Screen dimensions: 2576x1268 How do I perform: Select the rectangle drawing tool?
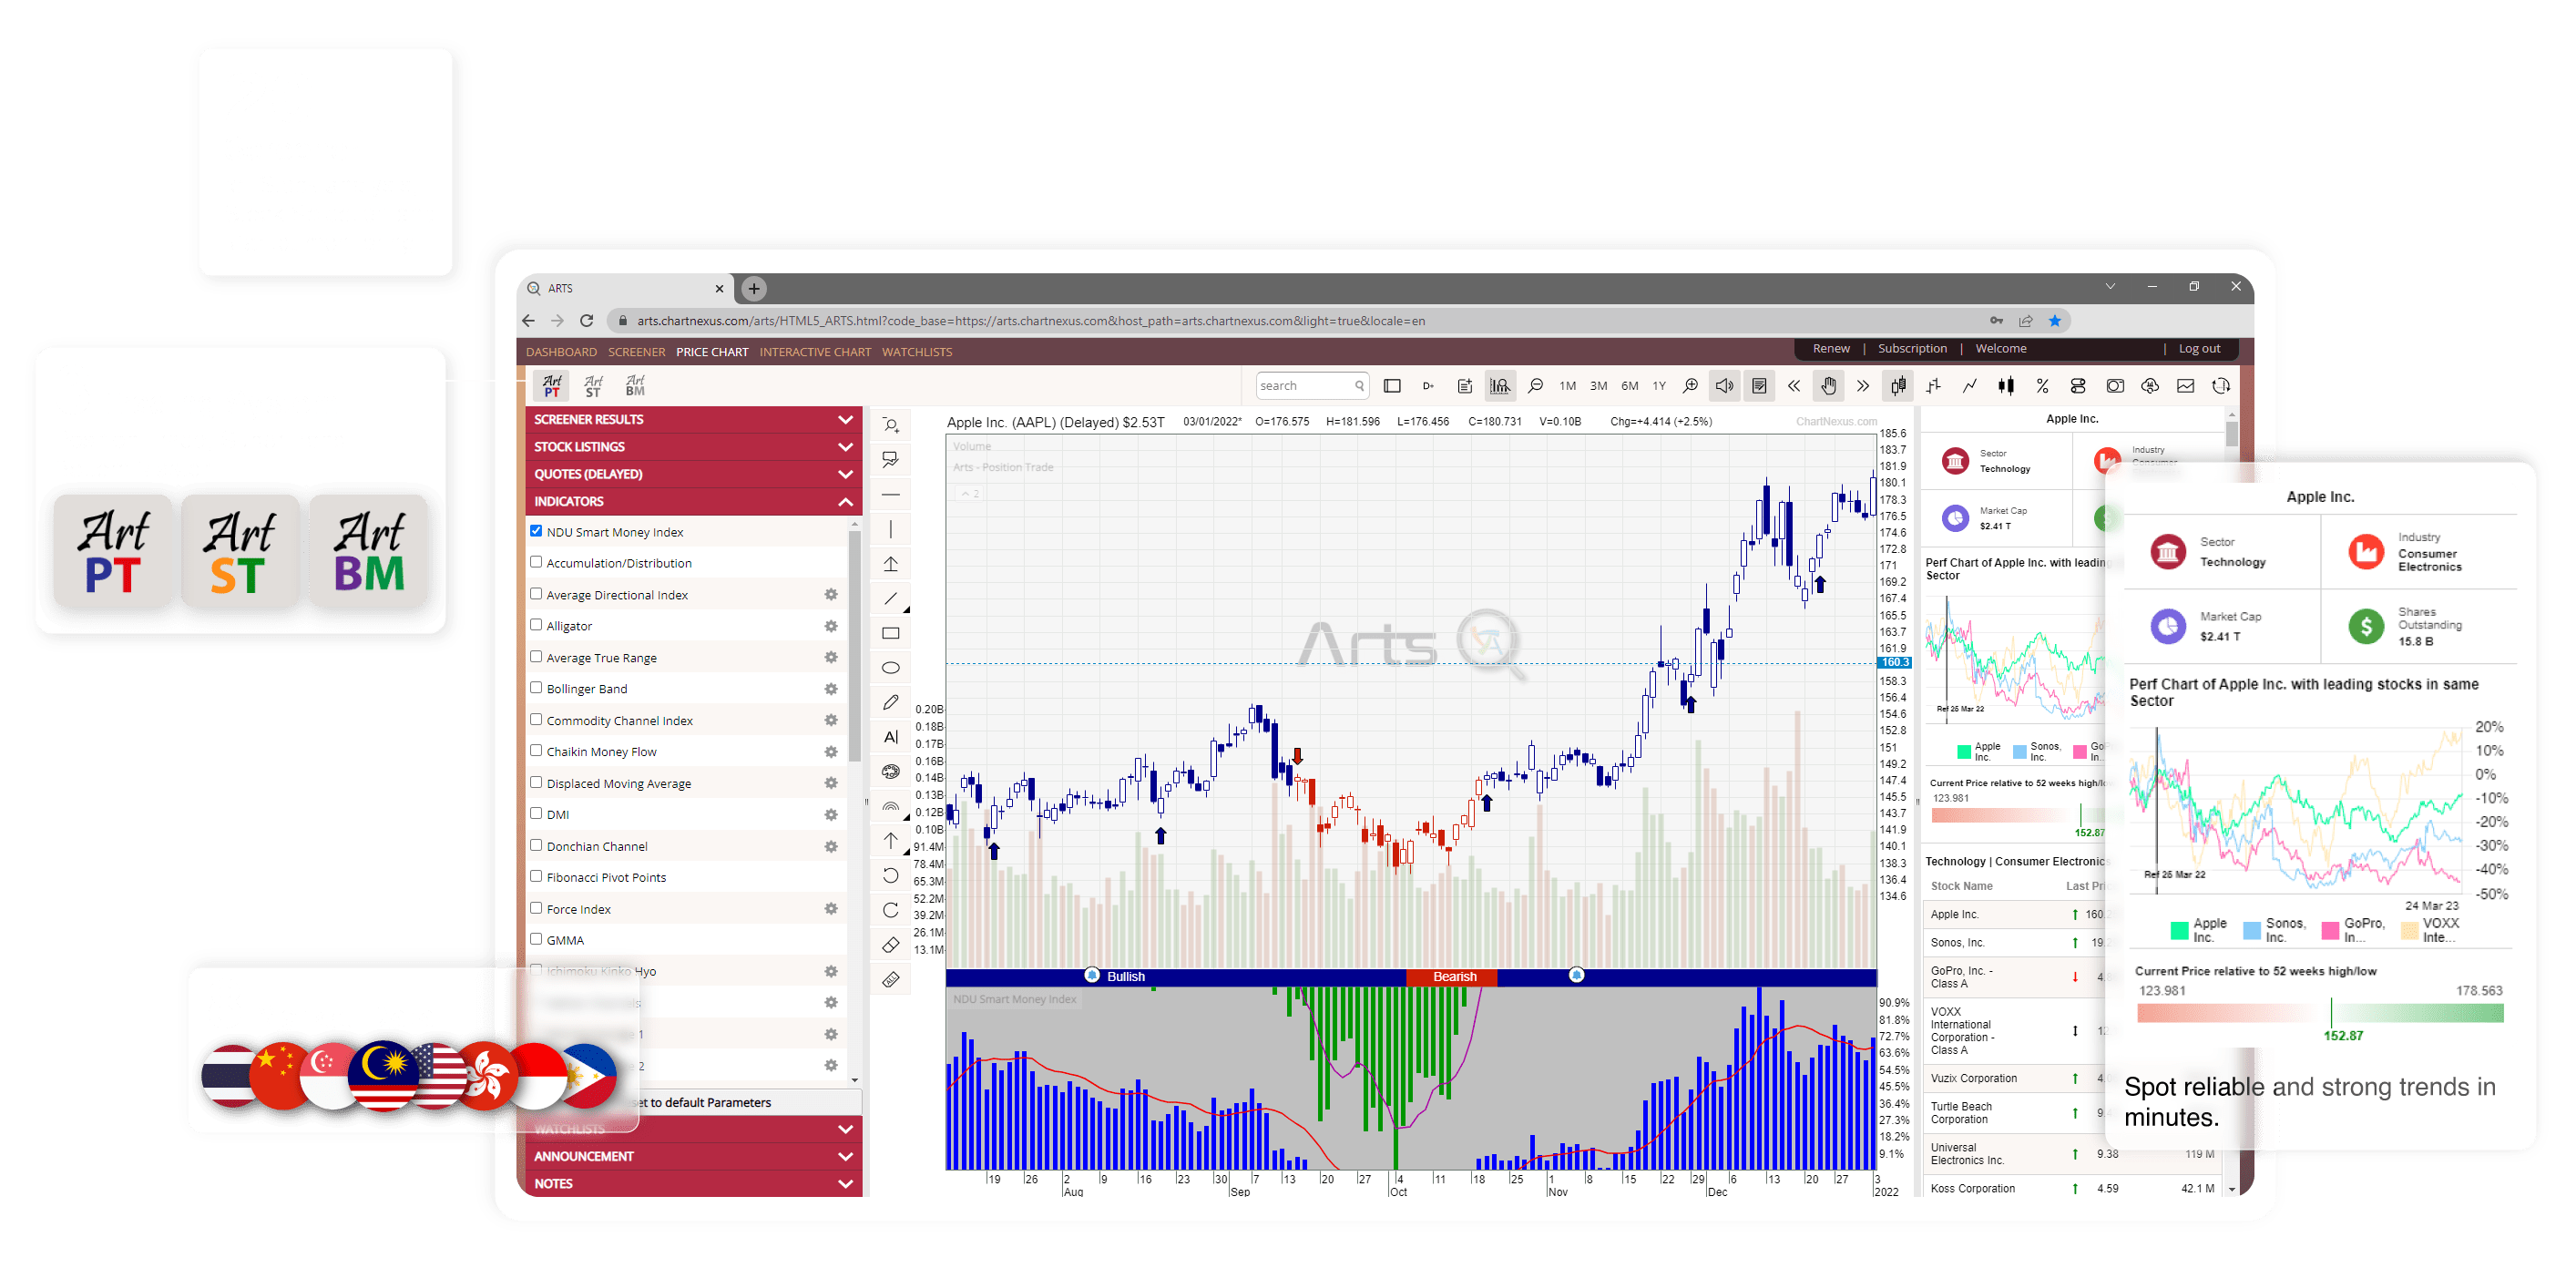click(x=891, y=633)
